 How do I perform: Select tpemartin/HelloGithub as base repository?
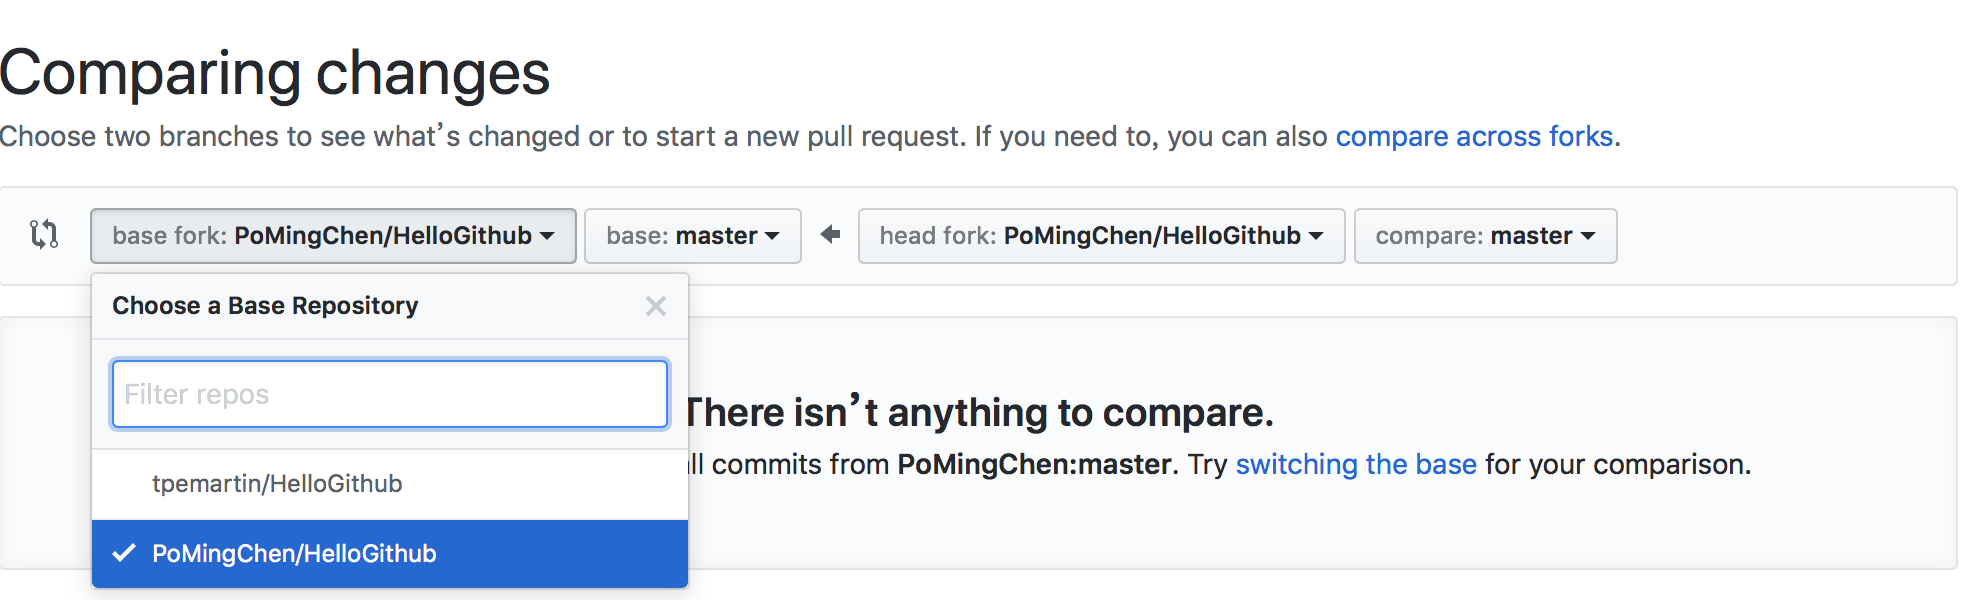(277, 484)
